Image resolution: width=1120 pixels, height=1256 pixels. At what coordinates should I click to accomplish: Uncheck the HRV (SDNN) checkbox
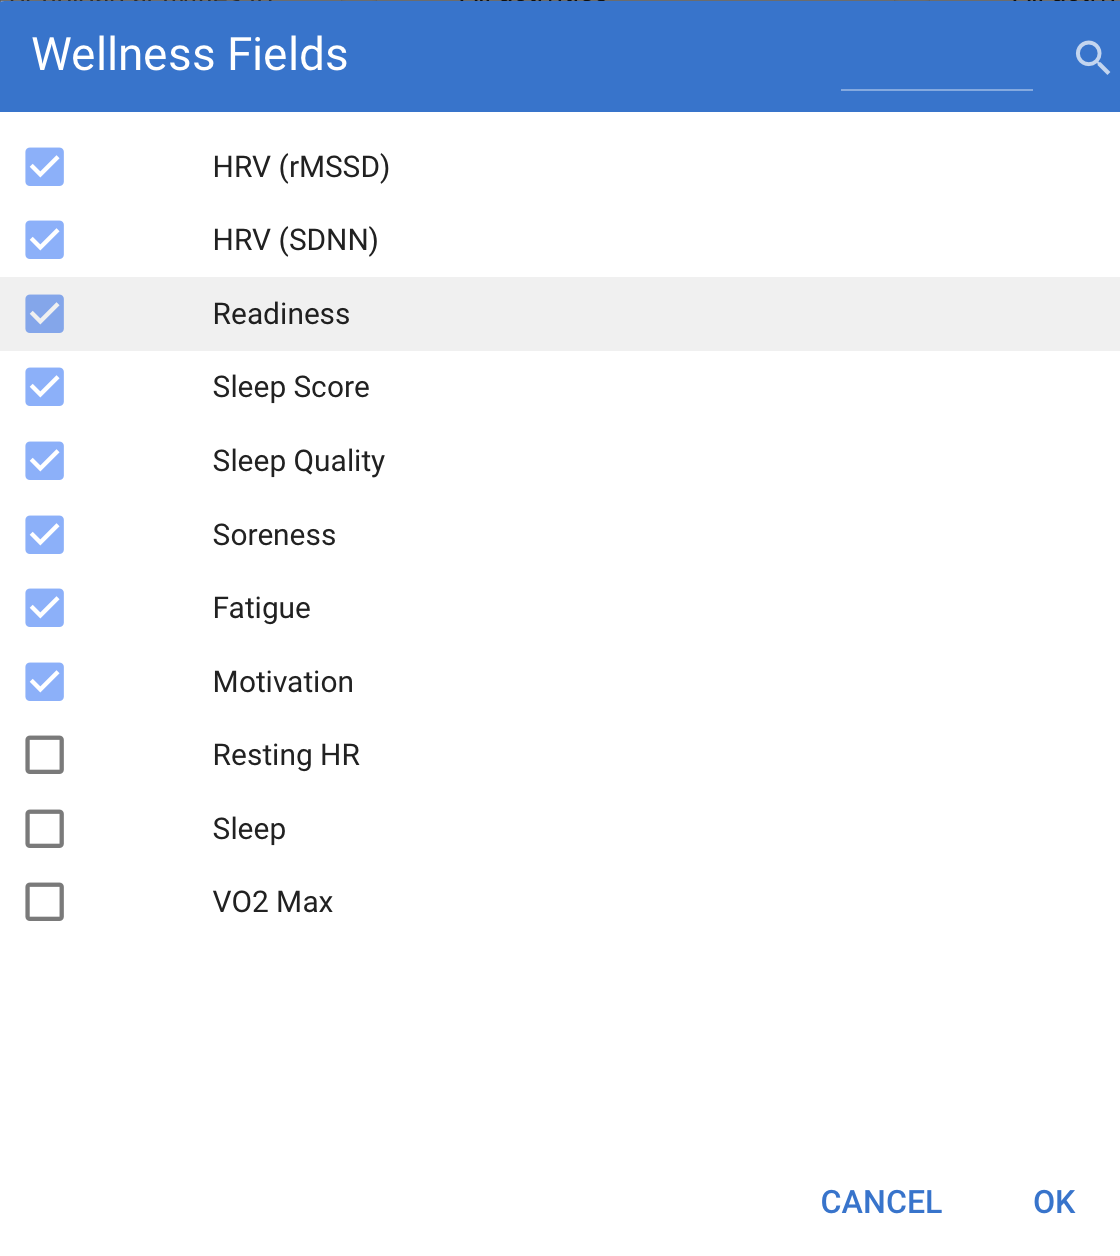tap(45, 240)
